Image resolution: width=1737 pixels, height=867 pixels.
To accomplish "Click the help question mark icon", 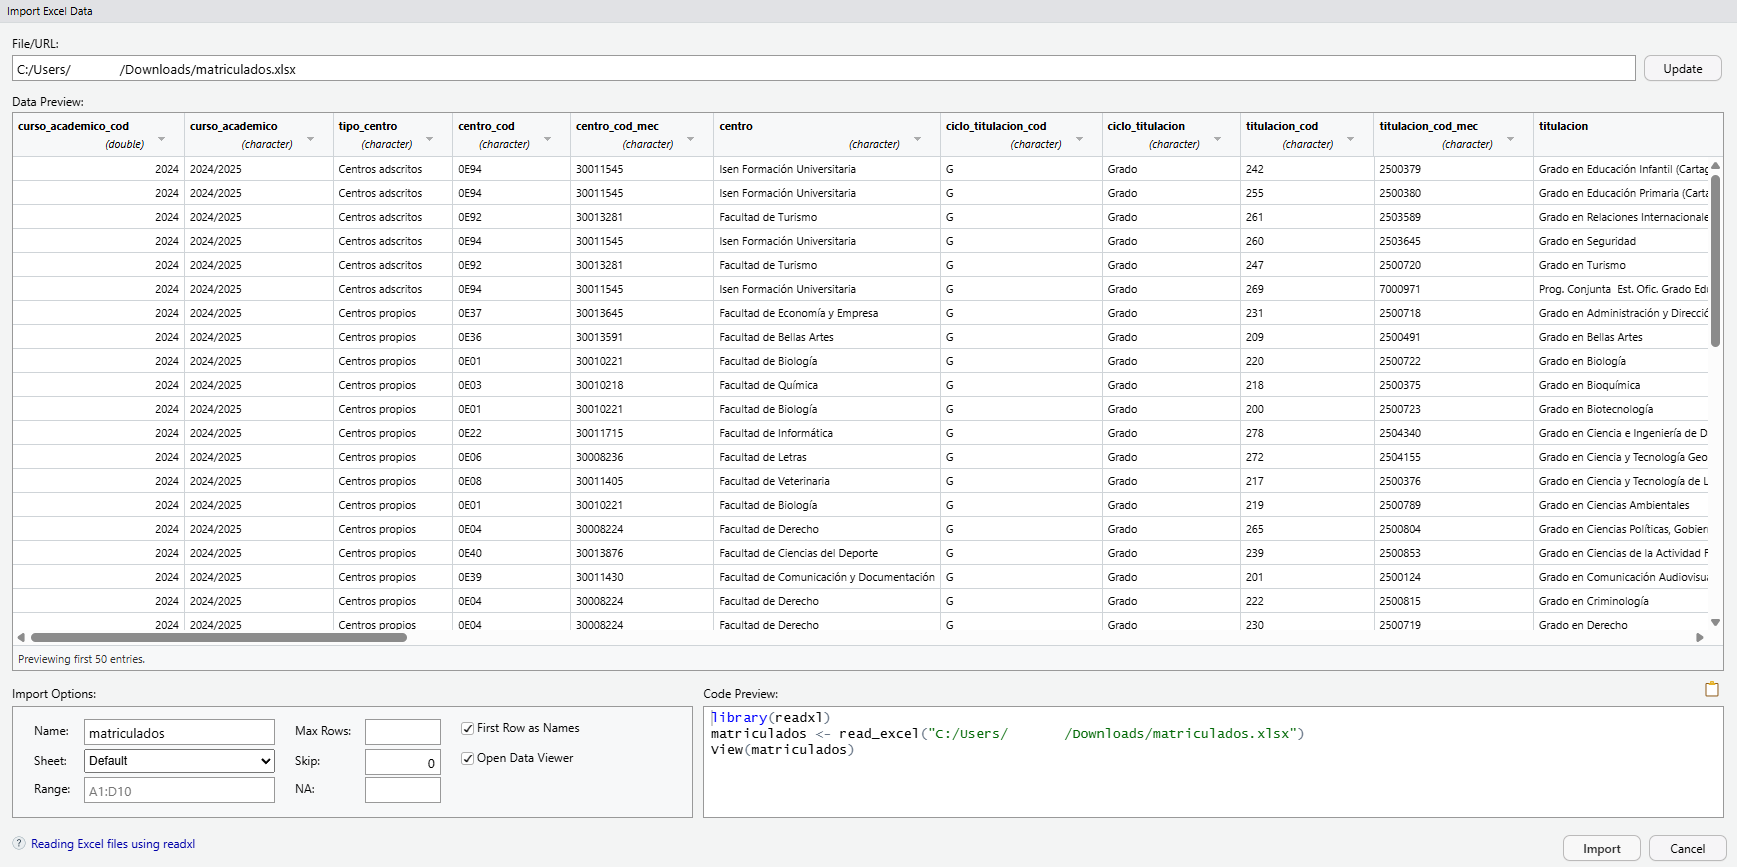I will tap(19, 843).
